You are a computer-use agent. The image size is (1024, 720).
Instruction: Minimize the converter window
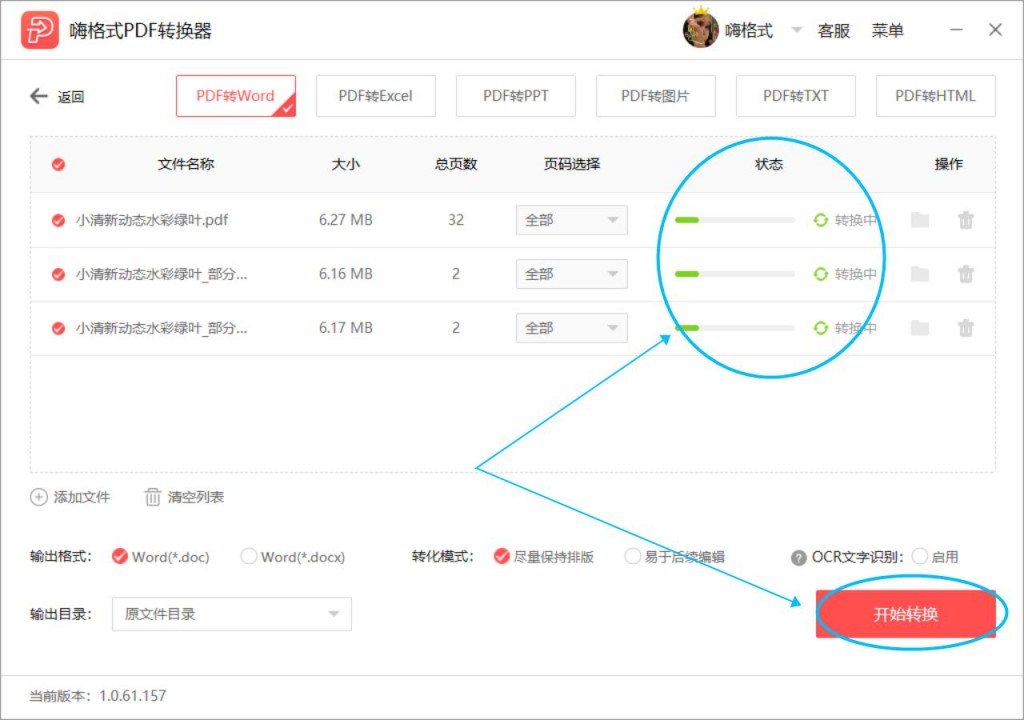(956, 30)
